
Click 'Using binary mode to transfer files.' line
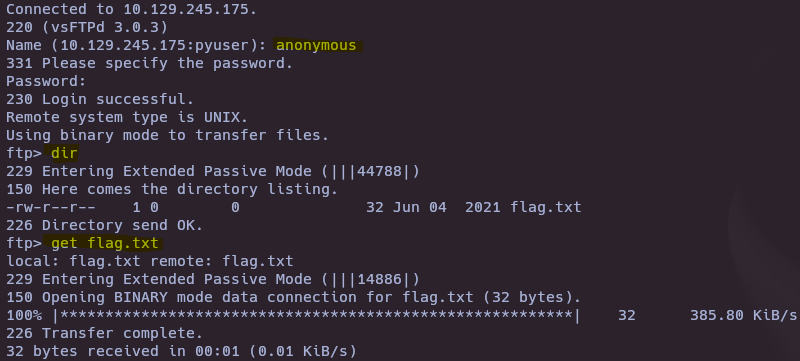[x=167, y=136]
